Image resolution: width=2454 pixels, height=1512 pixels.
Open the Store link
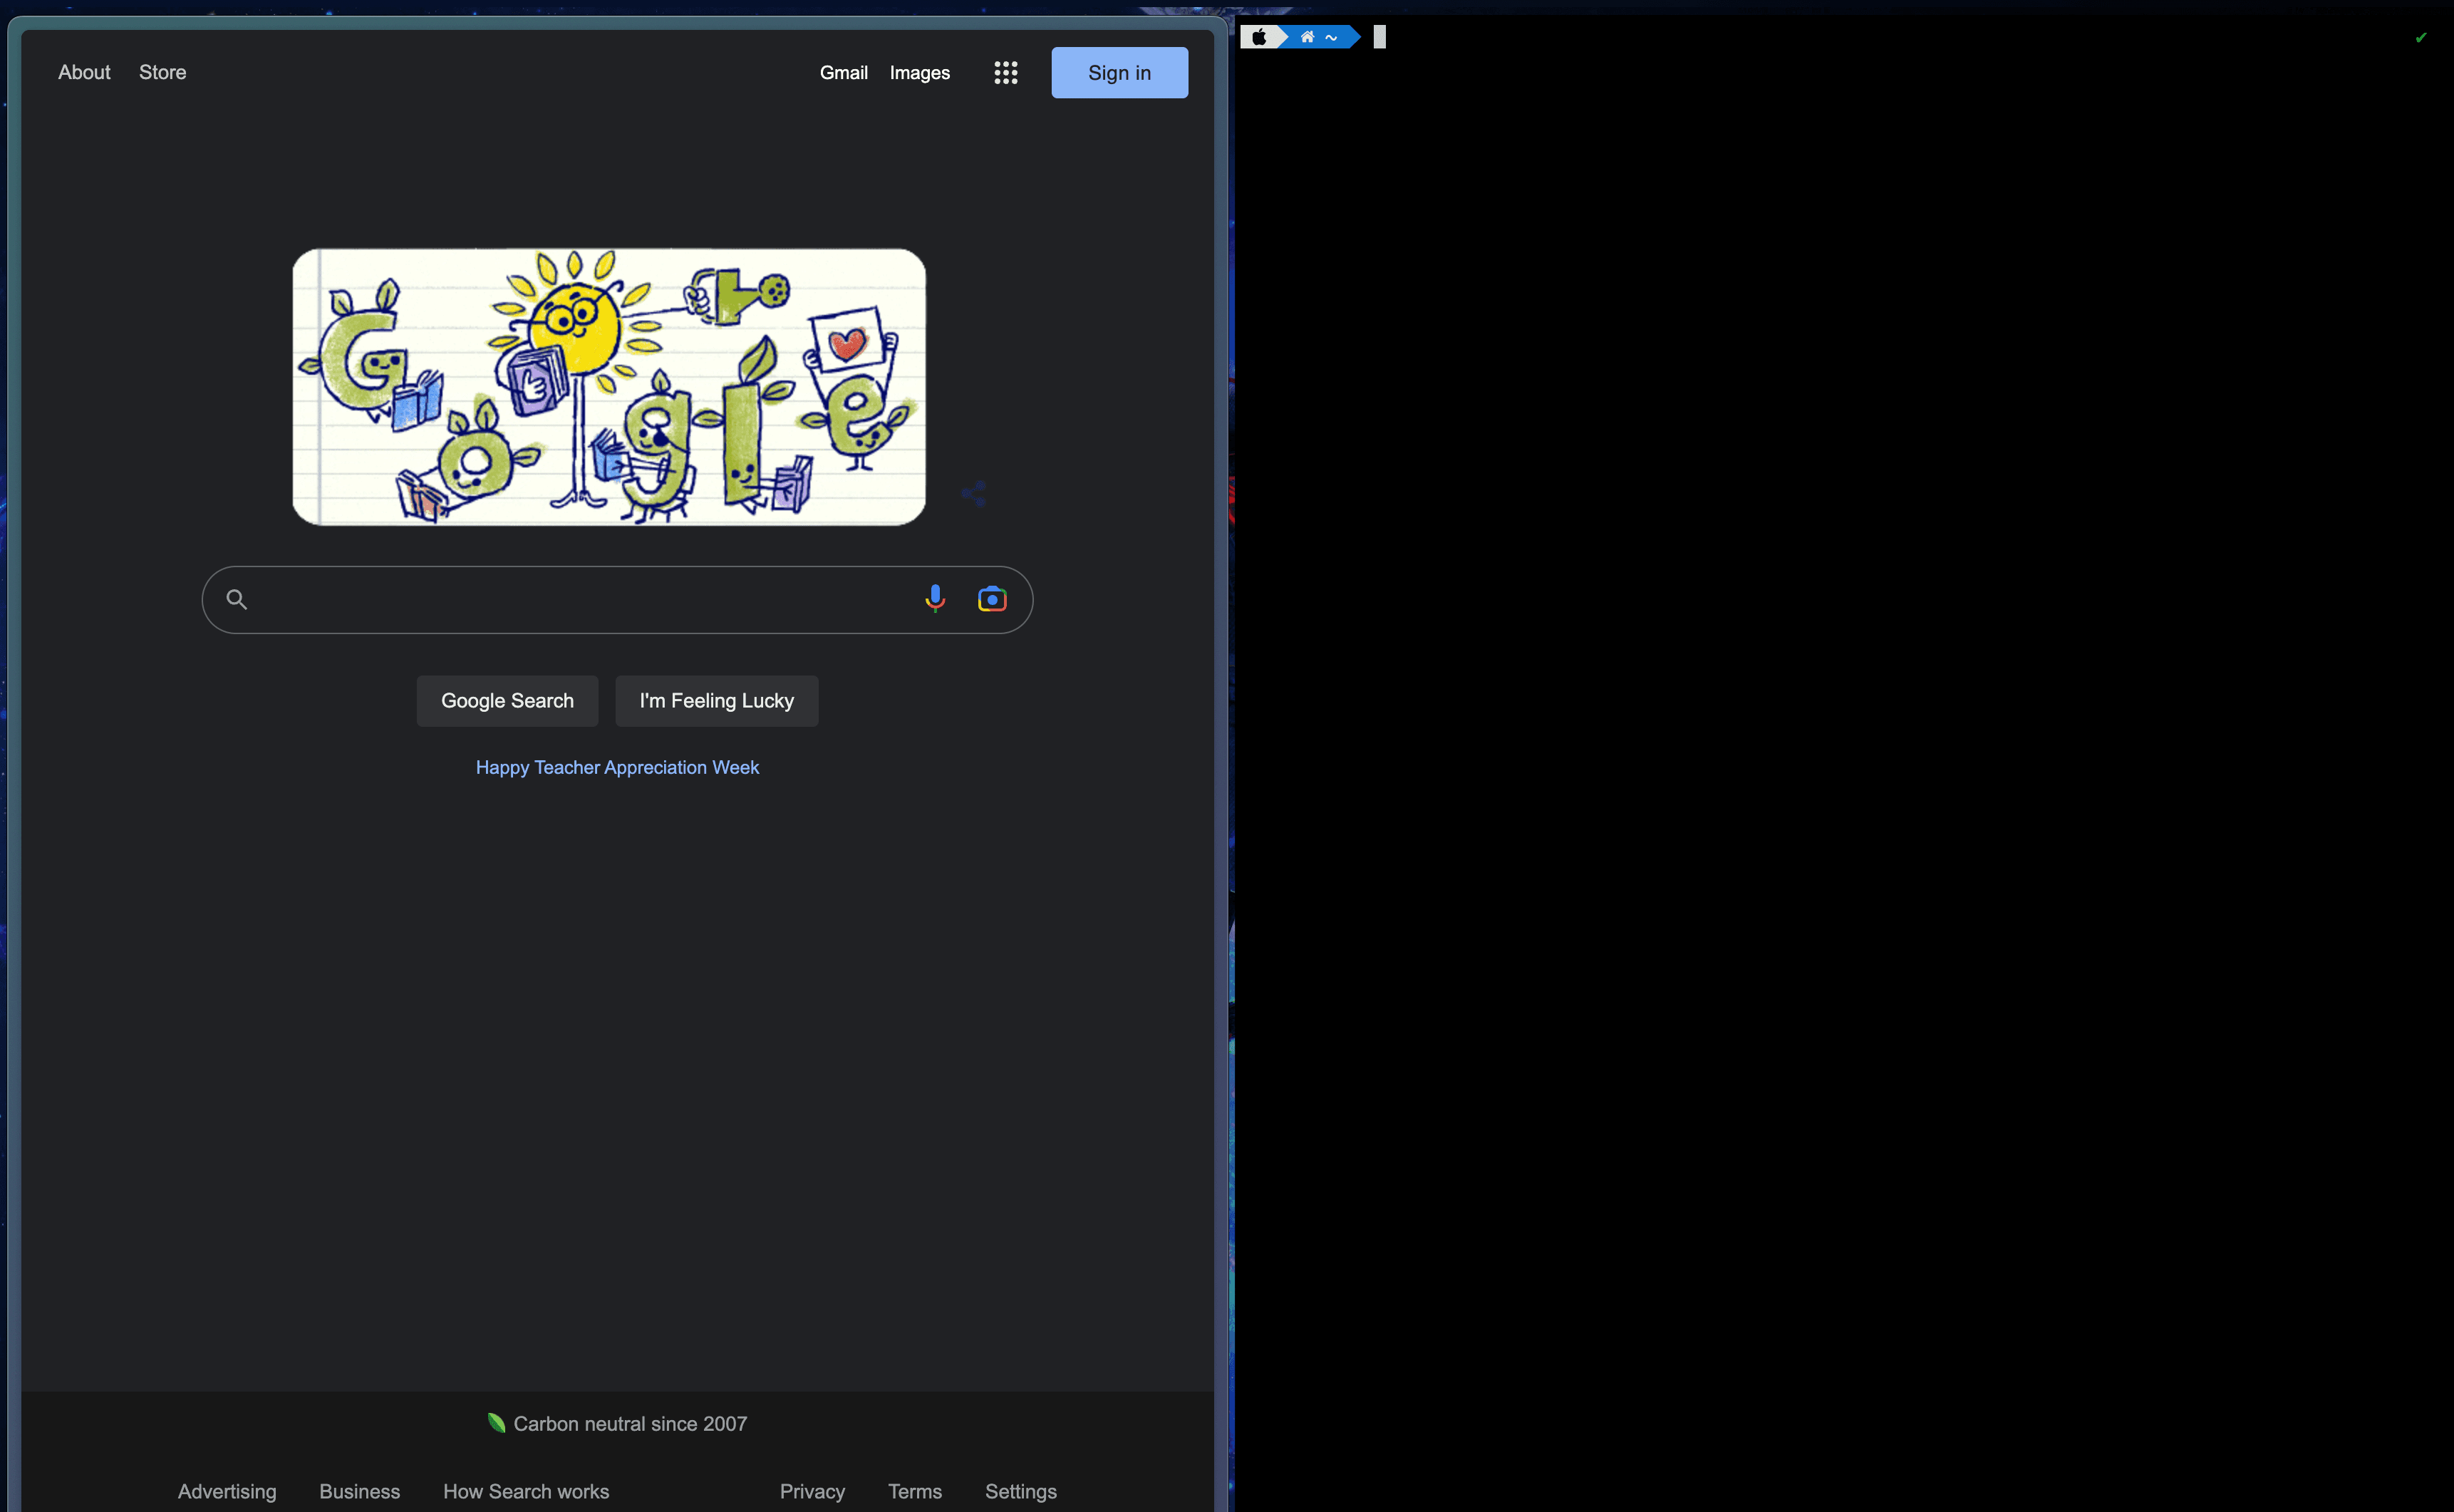point(162,72)
